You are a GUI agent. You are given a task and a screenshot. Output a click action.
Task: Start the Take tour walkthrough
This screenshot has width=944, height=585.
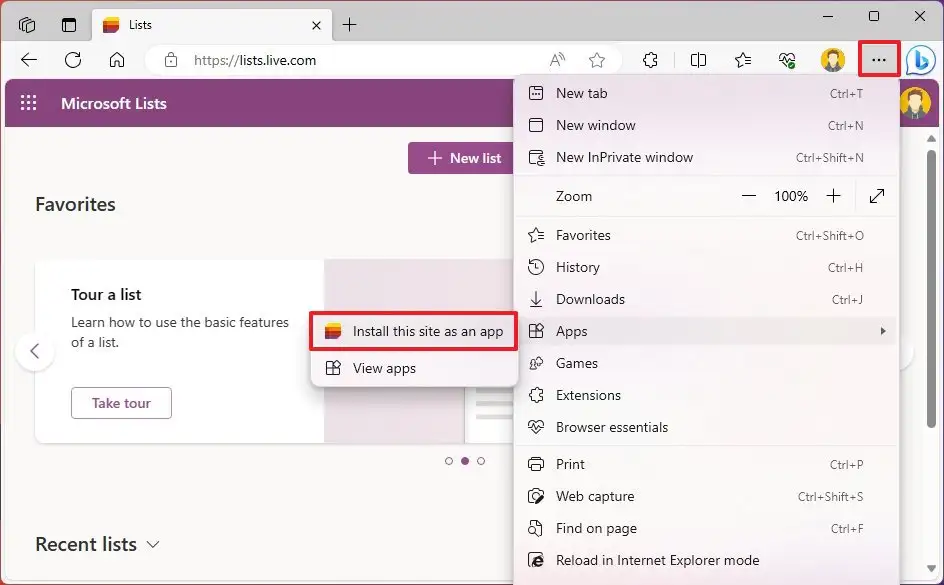tap(121, 403)
